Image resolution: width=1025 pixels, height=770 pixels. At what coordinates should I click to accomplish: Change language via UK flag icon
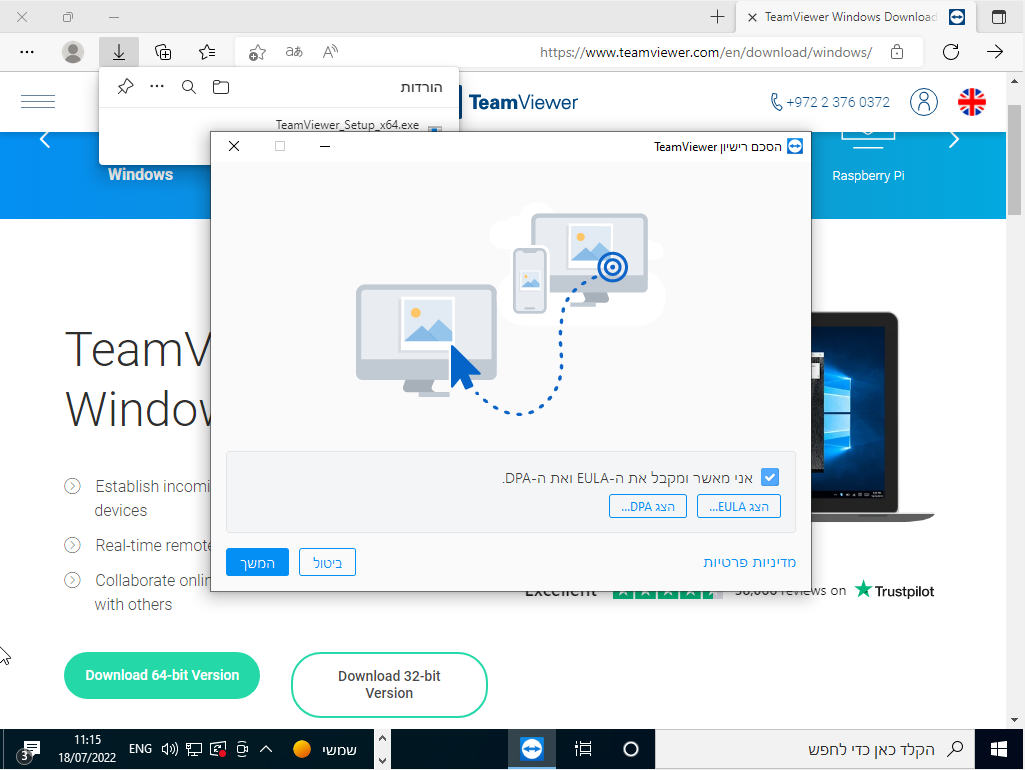click(972, 102)
